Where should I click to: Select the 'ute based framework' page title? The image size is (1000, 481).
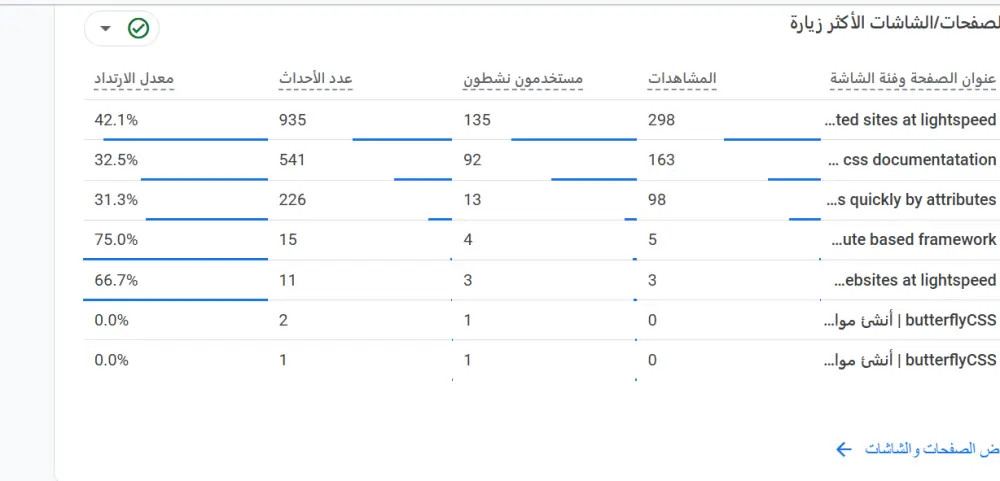click(914, 240)
